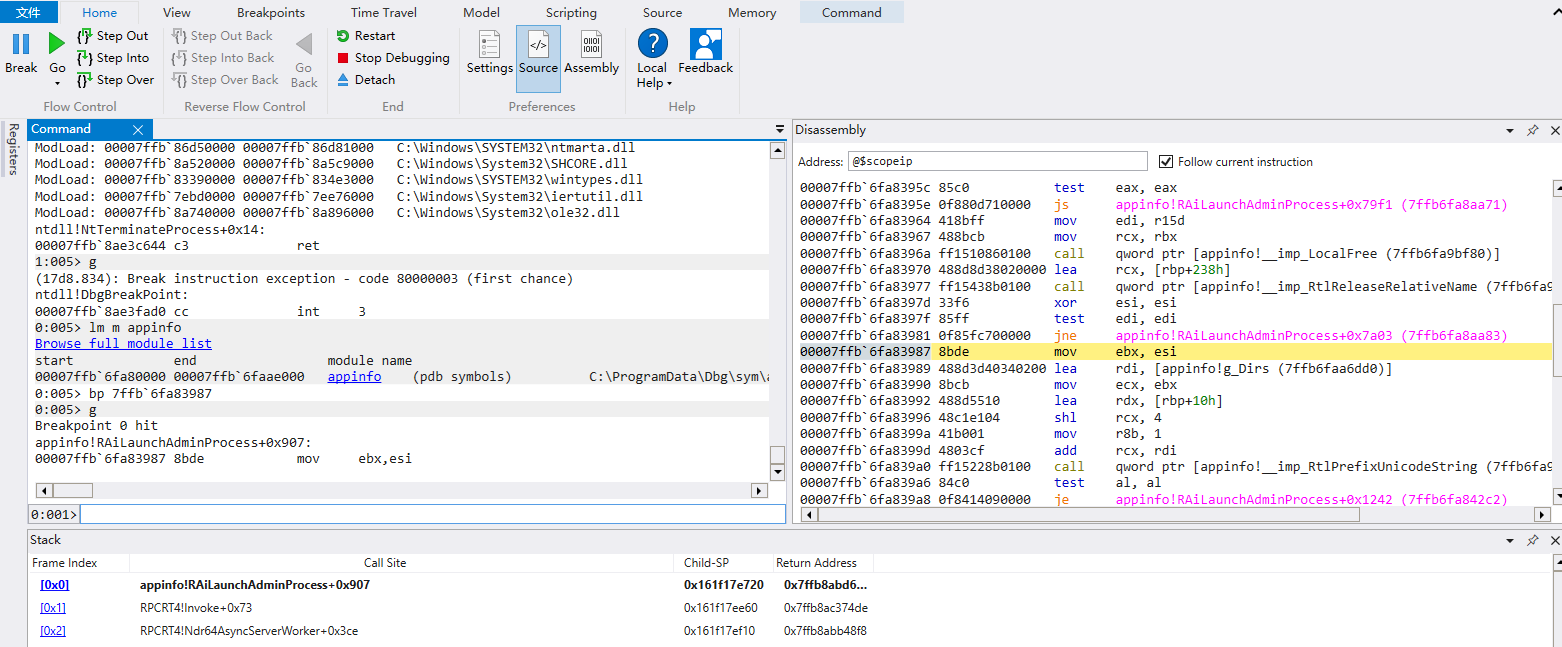Open the Feedback icon in Help group
Image resolution: width=1562 pixels, height=647 pixels.
[706, 52]
